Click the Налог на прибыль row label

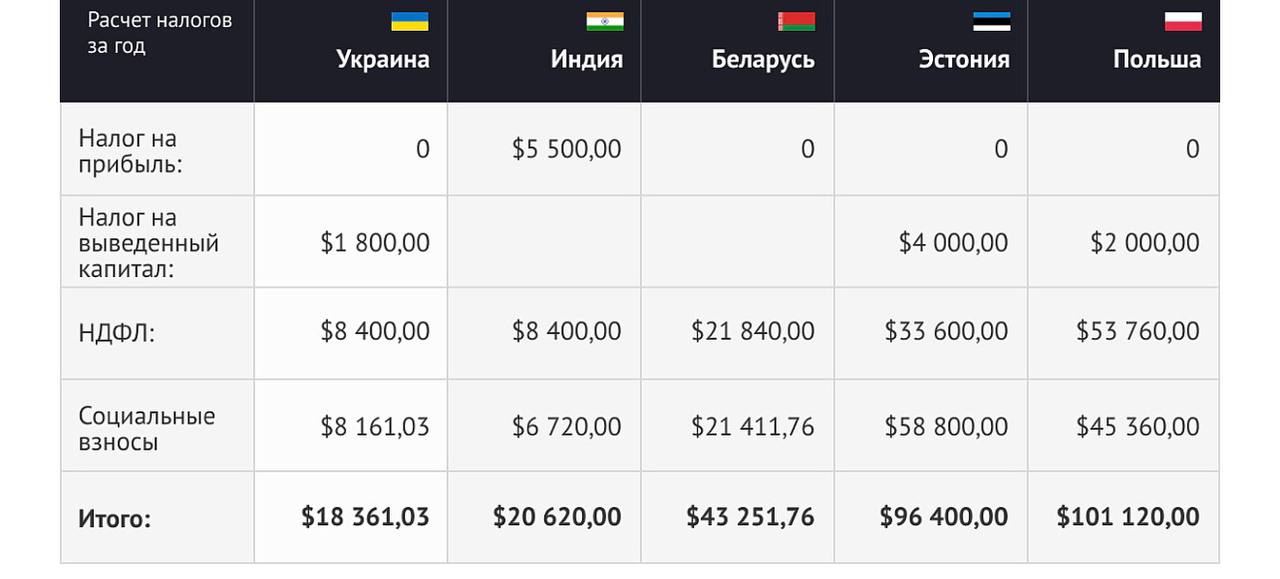[x=128, y=151]
